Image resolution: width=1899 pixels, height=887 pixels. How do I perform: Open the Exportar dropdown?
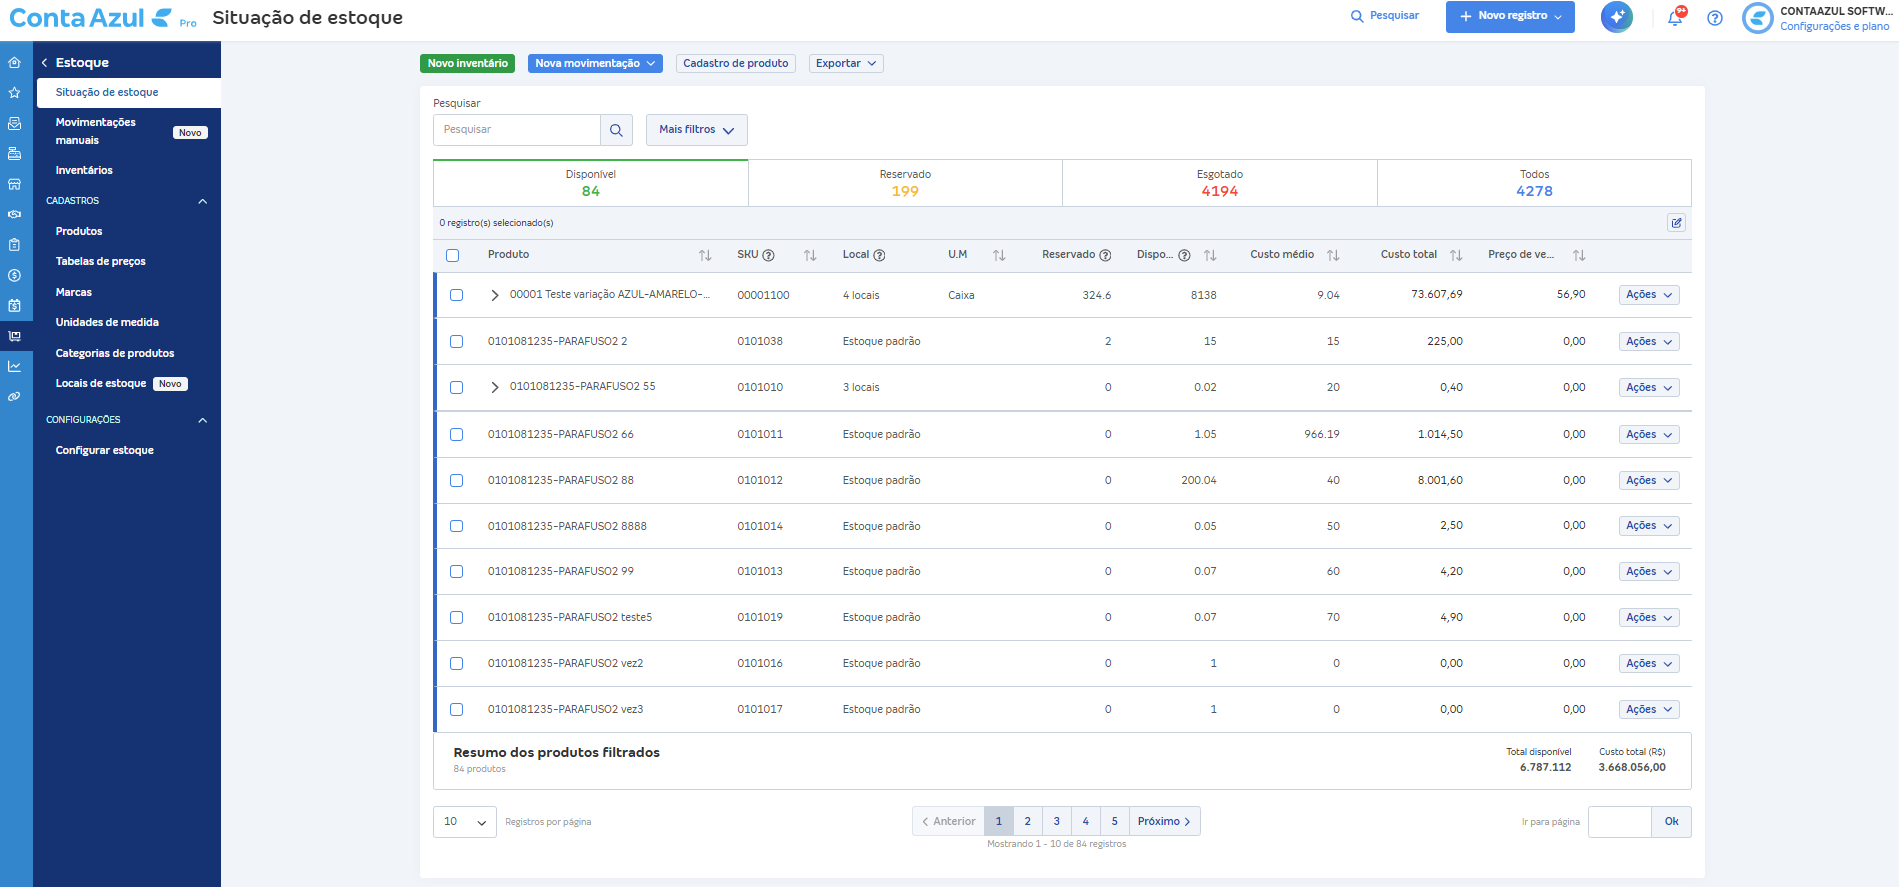[x=845, y=63]
